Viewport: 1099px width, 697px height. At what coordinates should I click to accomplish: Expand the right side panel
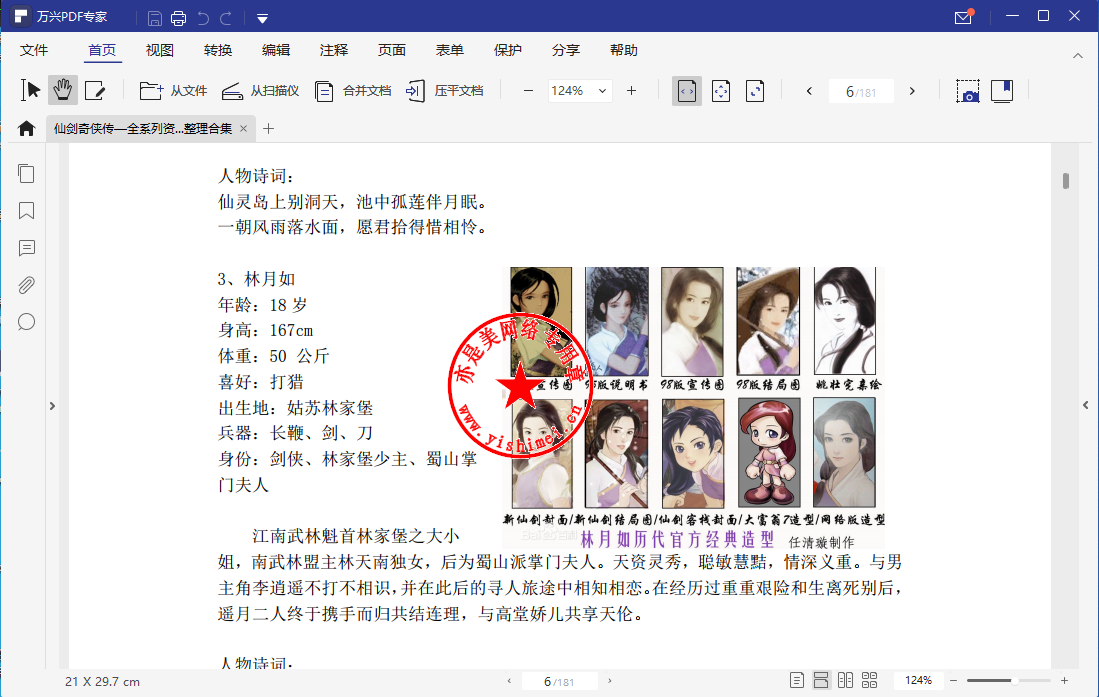(1086, 405)
